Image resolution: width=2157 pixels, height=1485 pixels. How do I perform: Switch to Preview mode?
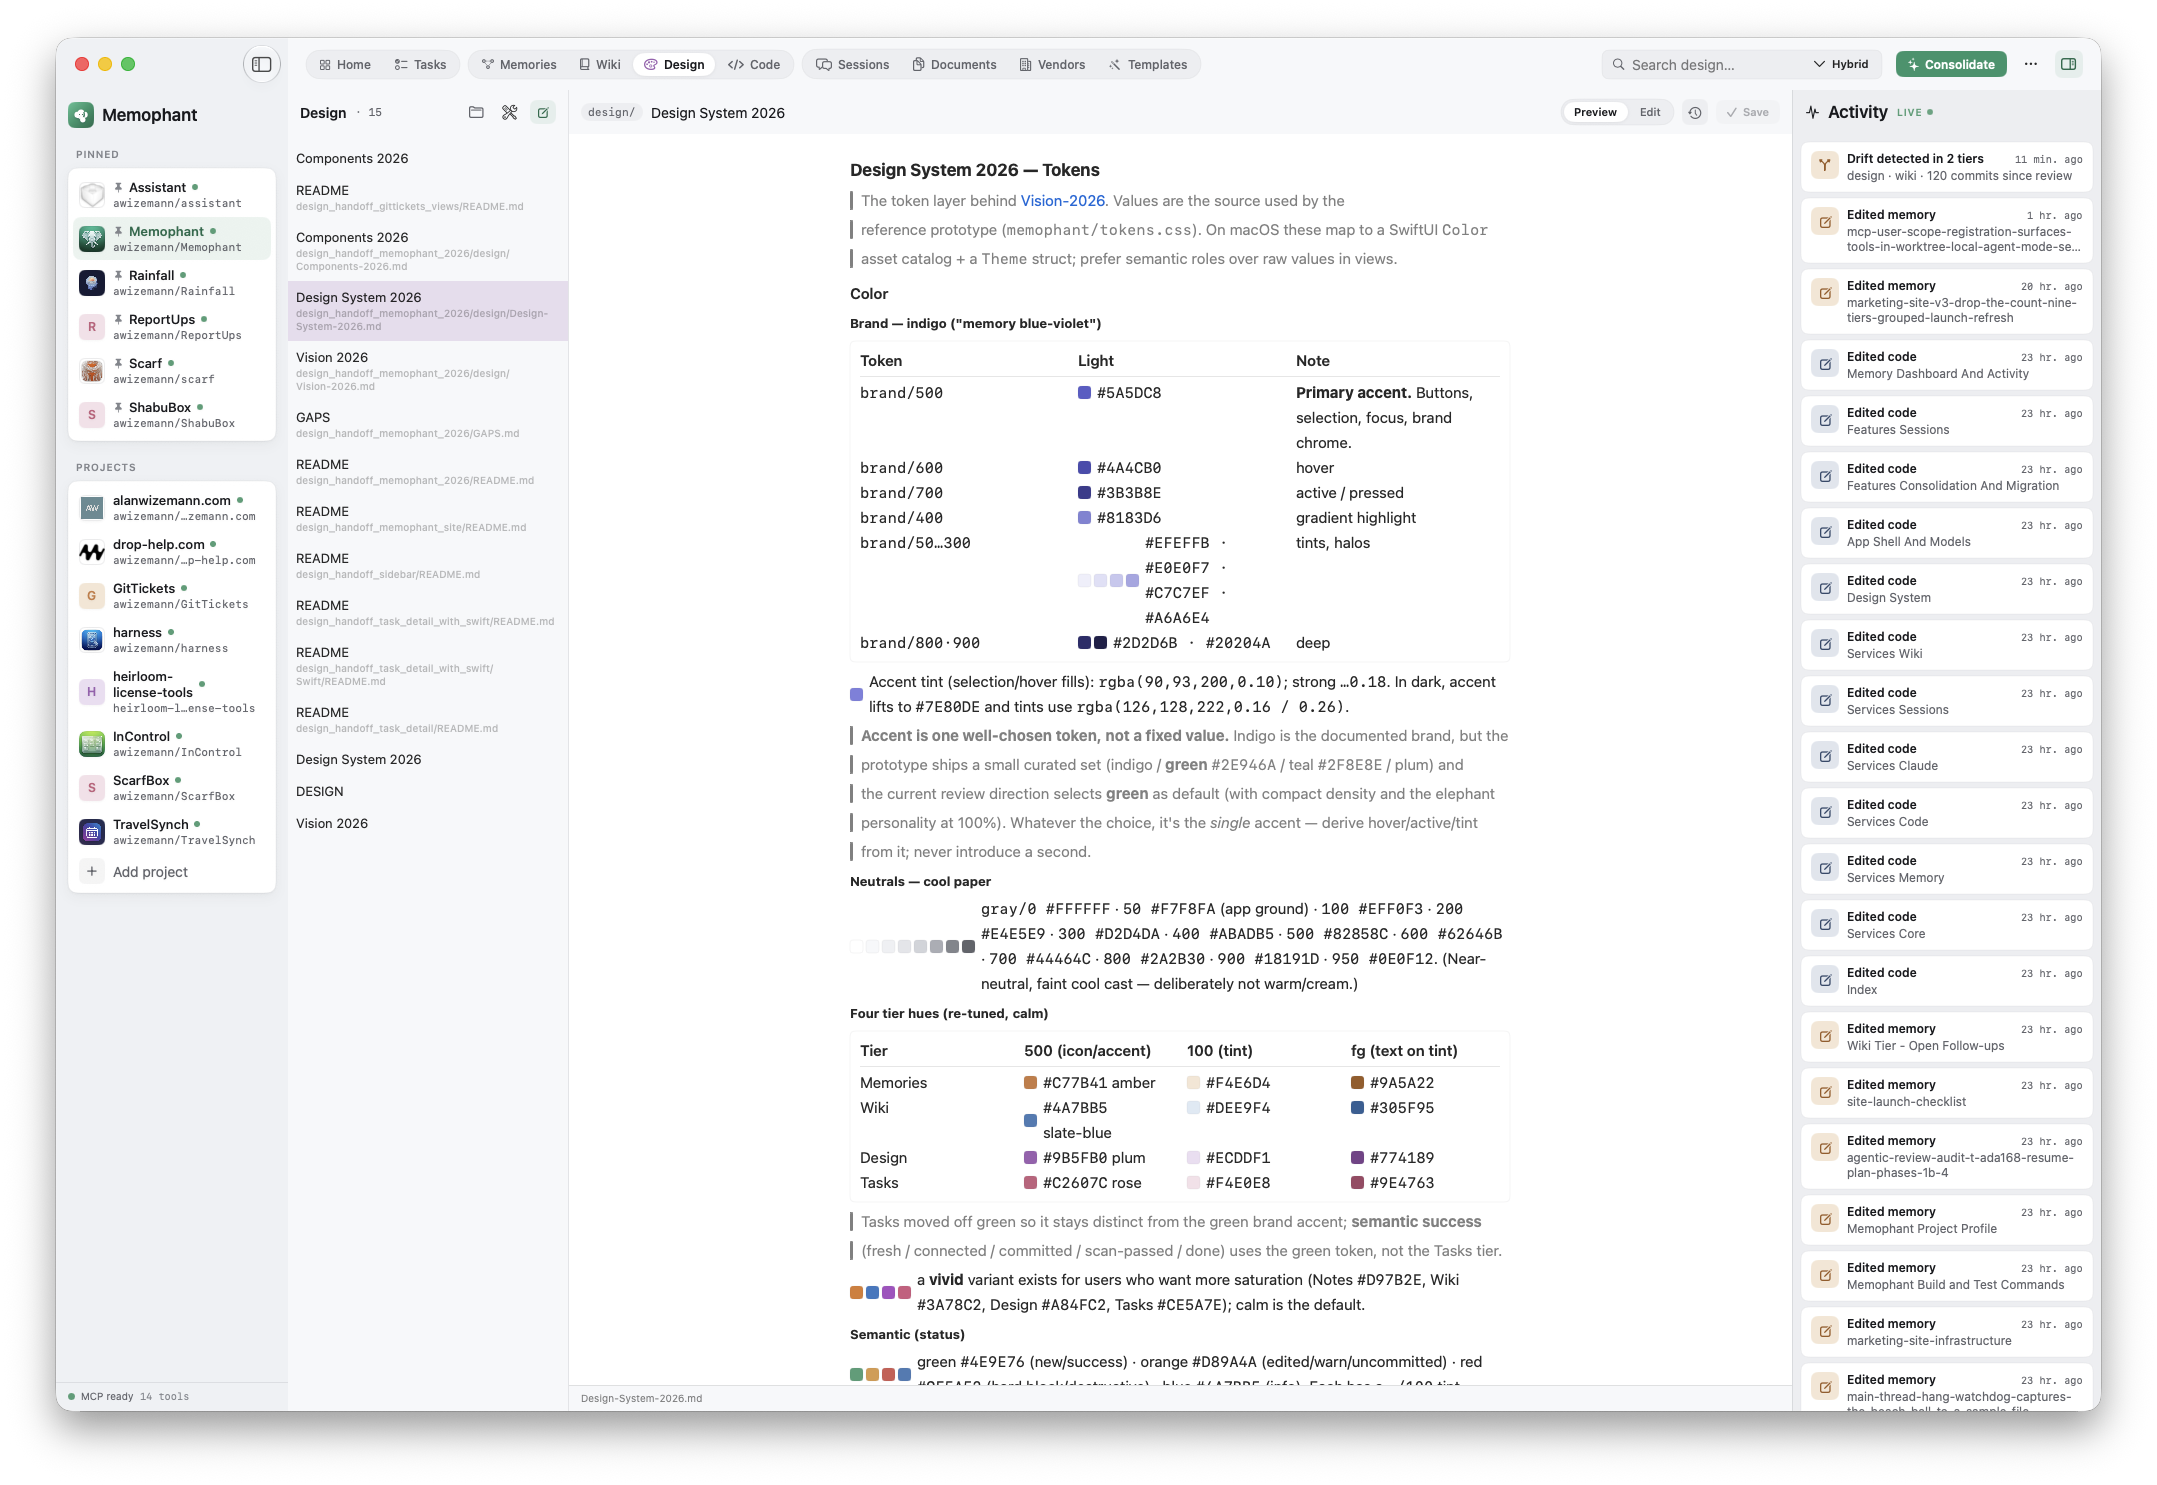1595,113
